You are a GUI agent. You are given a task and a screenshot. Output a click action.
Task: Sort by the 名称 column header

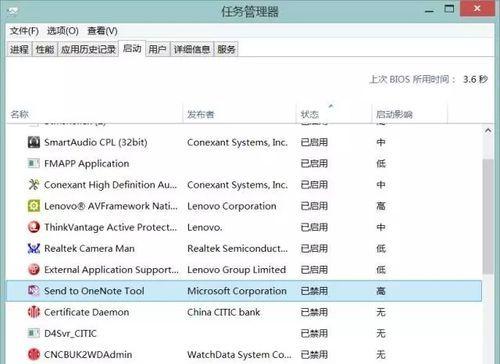pyautogui.click(x=94, y=114)
